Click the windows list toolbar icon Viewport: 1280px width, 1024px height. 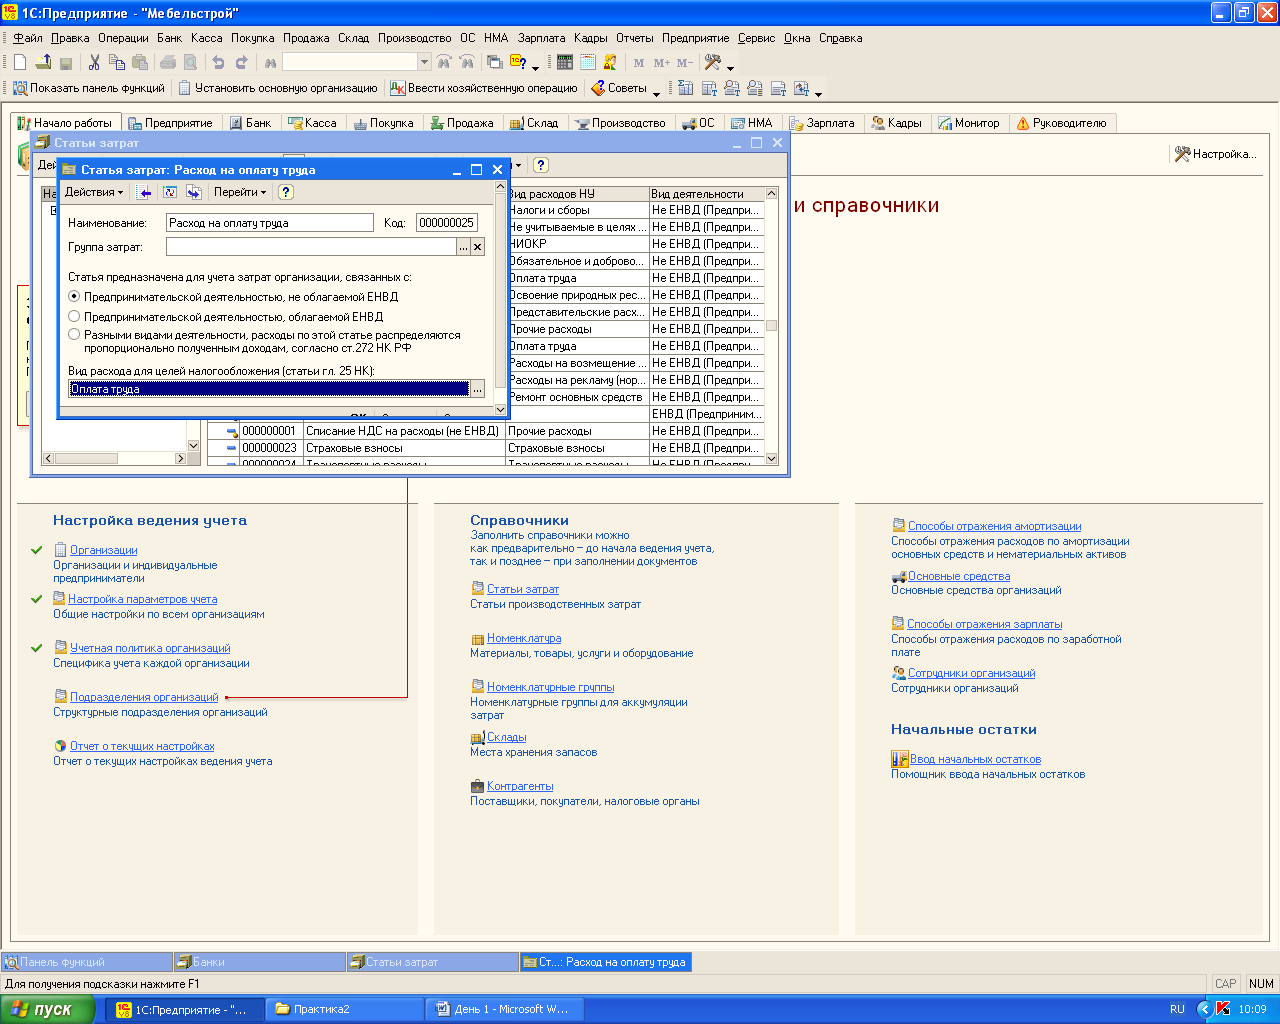tap(494, 62)
